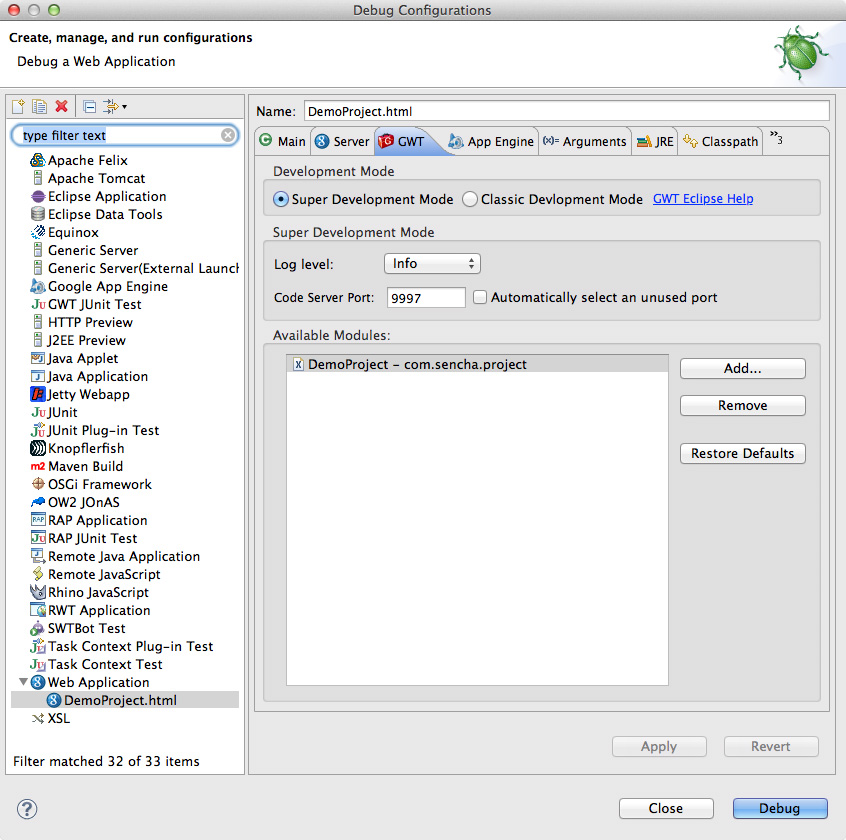Select the Java Application icon
This screenshot has height=840, width=846.
[38, 376]
